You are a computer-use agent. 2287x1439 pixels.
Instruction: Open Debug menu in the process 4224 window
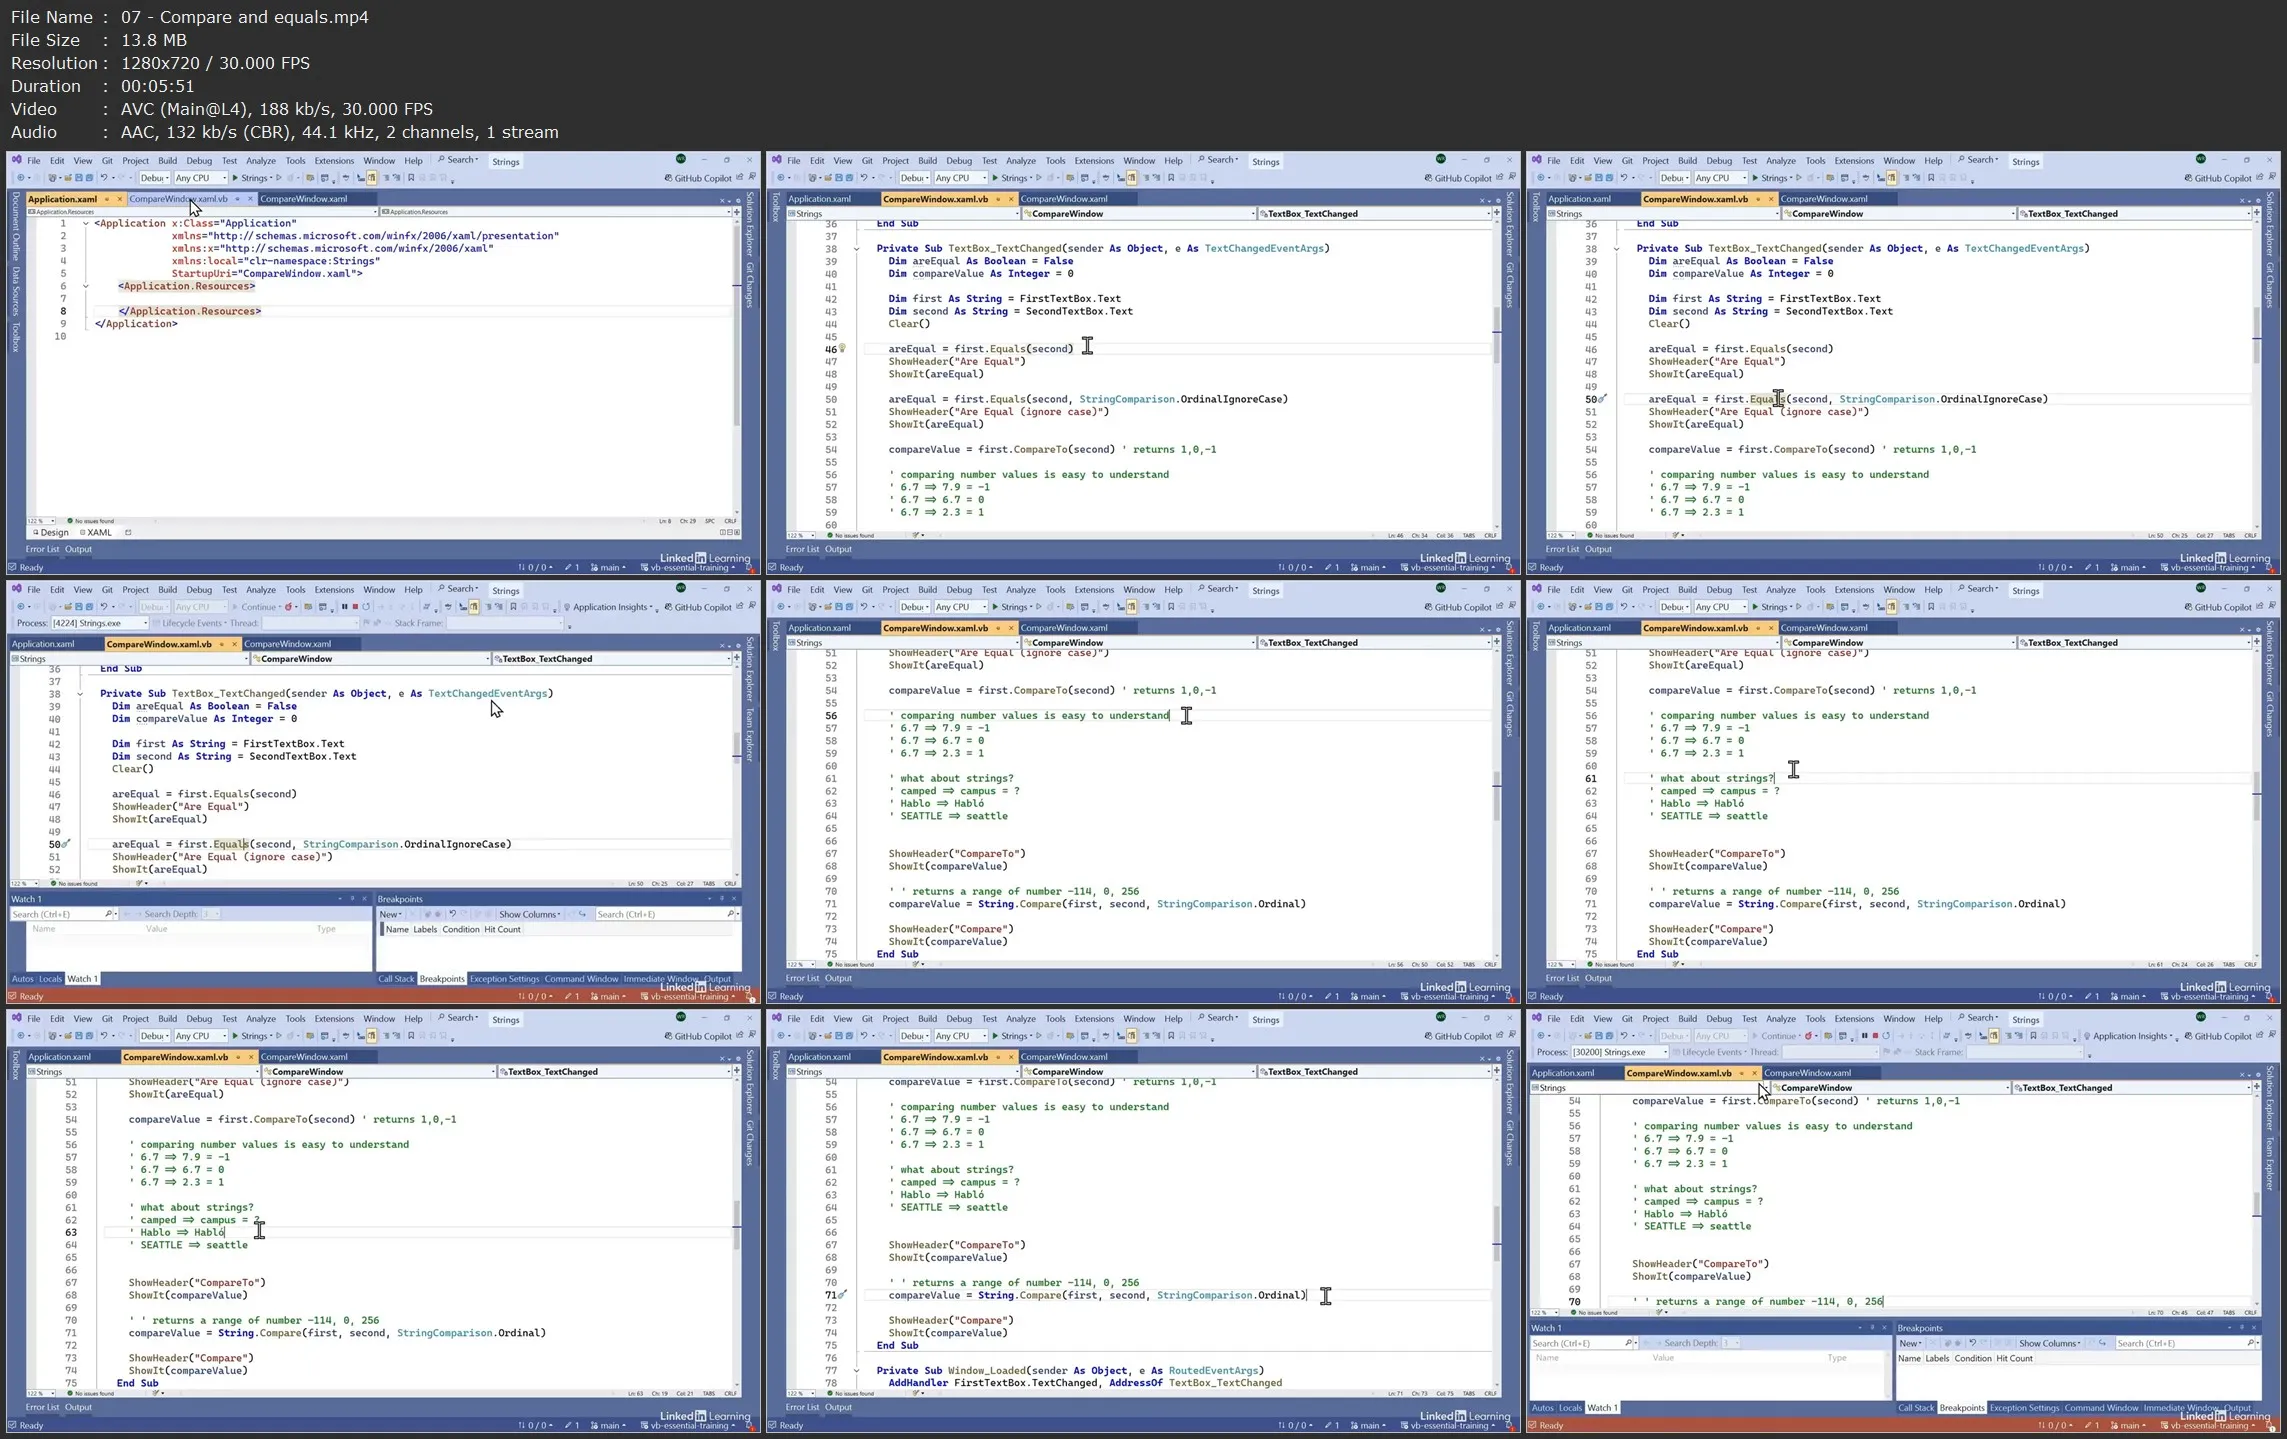(199, 589)
